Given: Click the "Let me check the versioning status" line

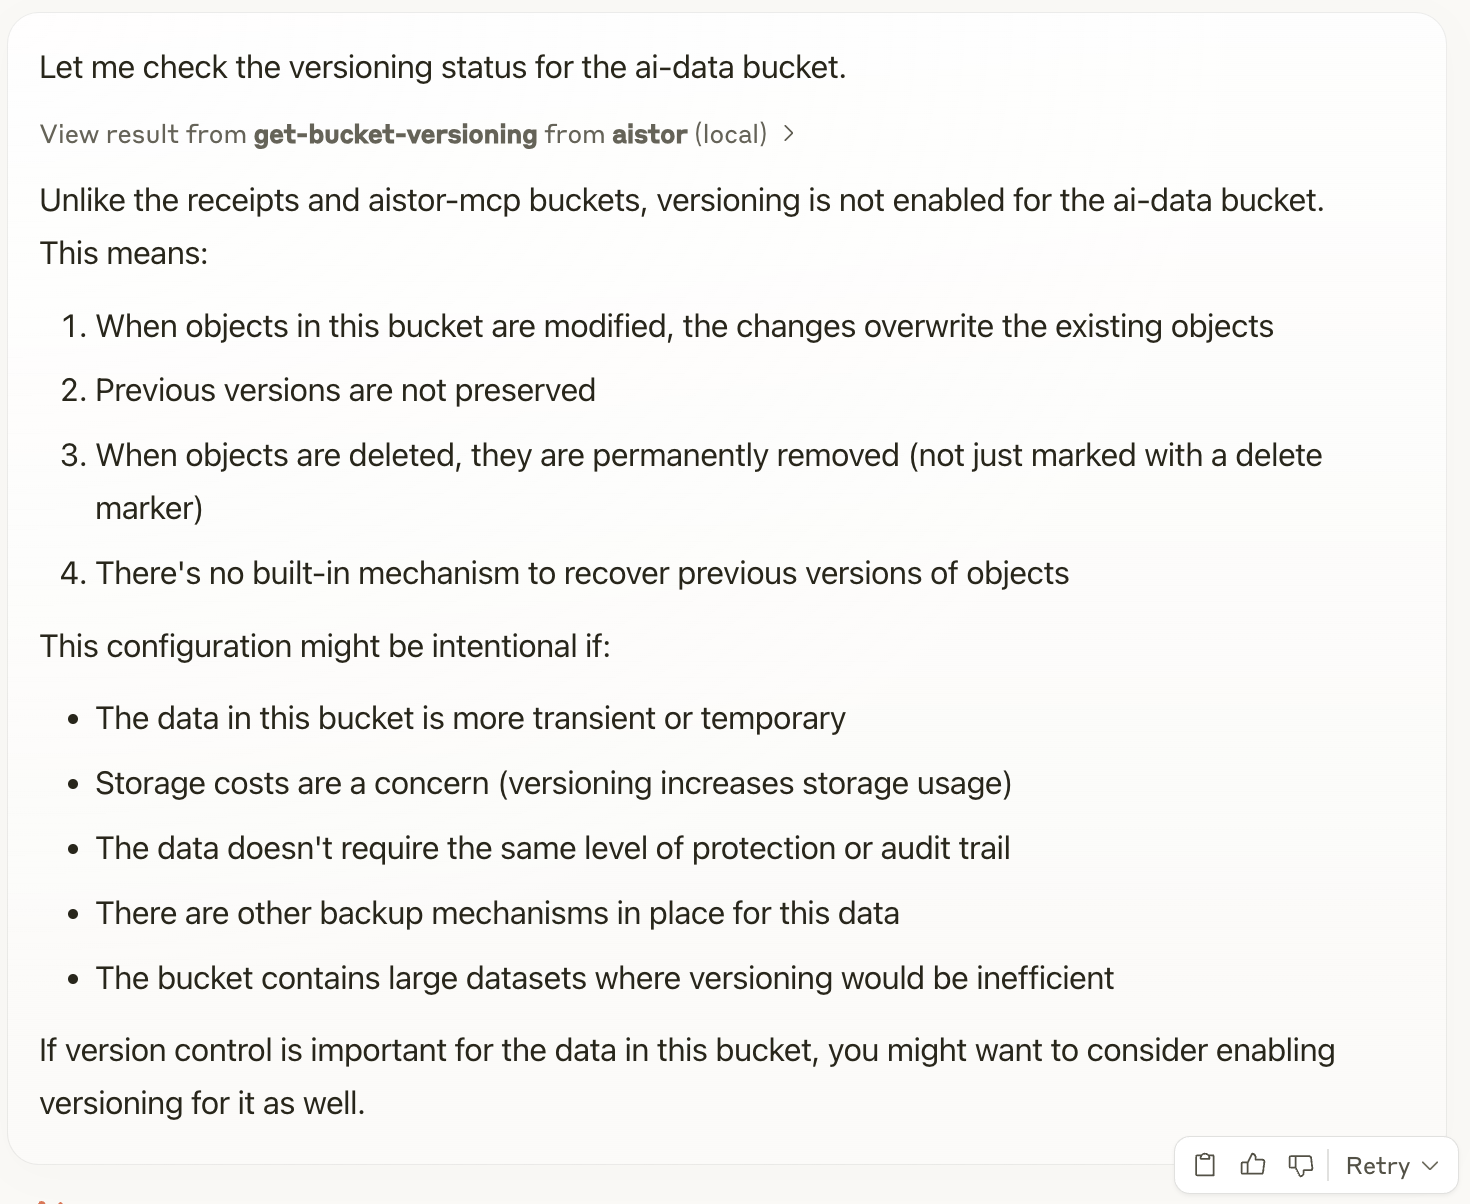Looking at the screenshot, I should click(442, 67).
